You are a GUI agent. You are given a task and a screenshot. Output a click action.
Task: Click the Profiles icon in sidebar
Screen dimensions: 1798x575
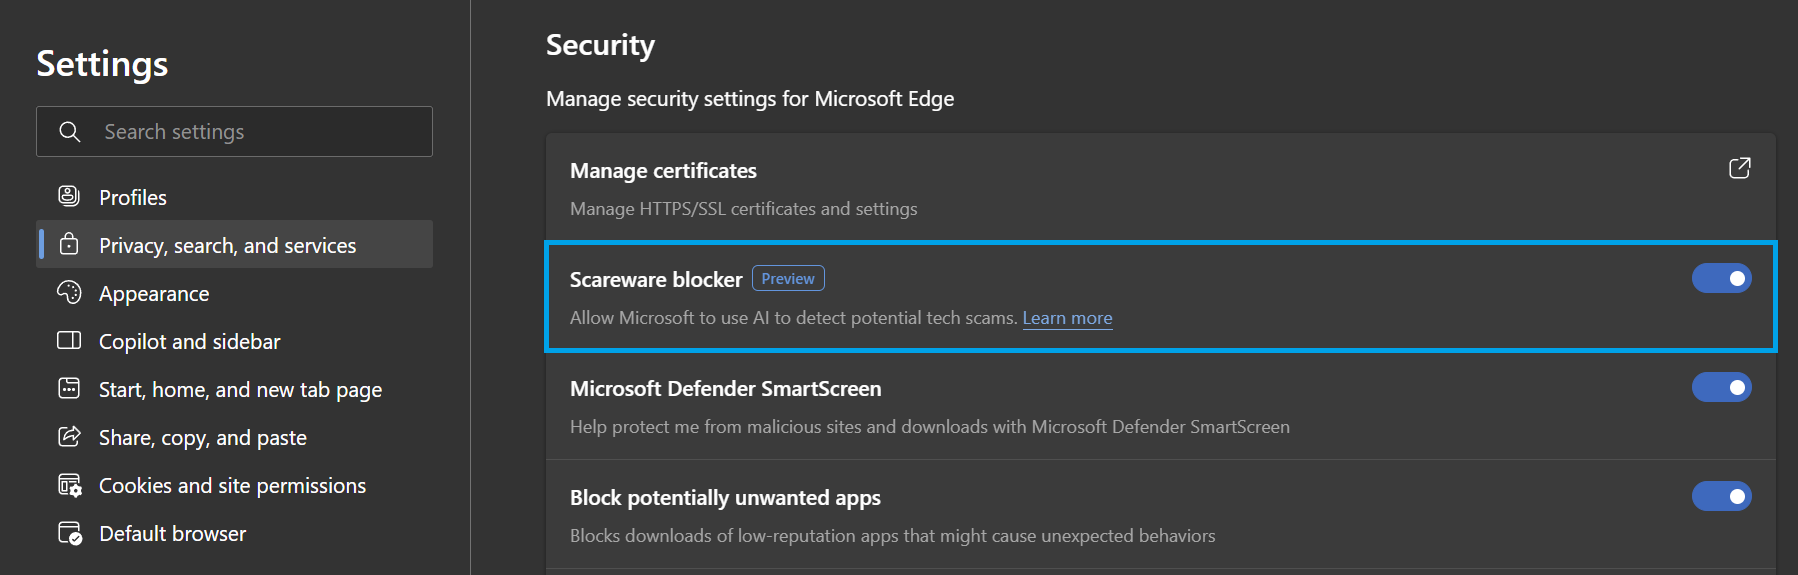(x=69, y=196)
